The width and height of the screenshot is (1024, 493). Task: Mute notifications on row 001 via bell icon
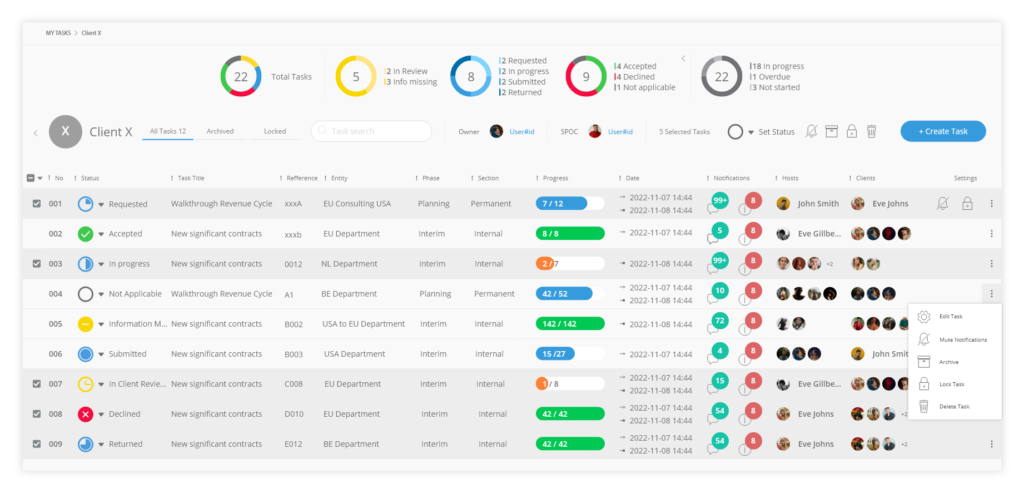[942, 204]
